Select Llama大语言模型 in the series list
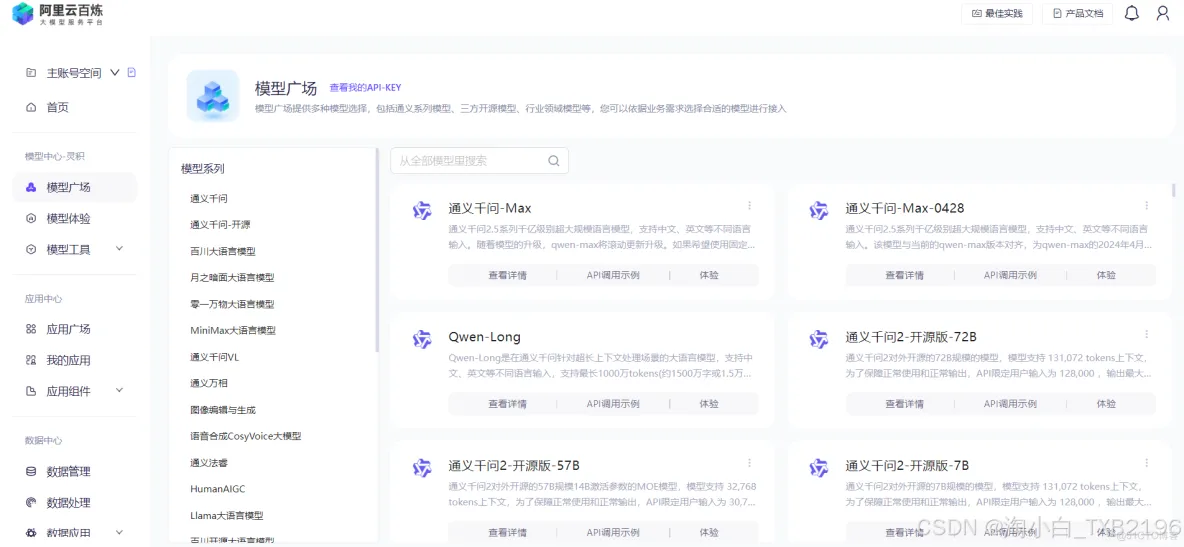The height and width of the screenshot is (547, 1184). point(227,515)
